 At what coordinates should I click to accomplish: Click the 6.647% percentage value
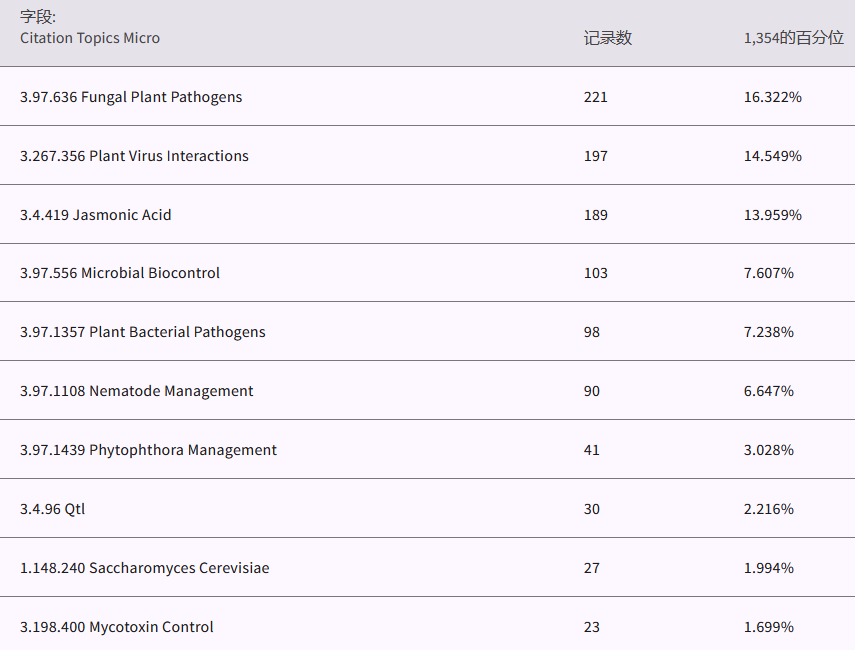coord(768,391)
